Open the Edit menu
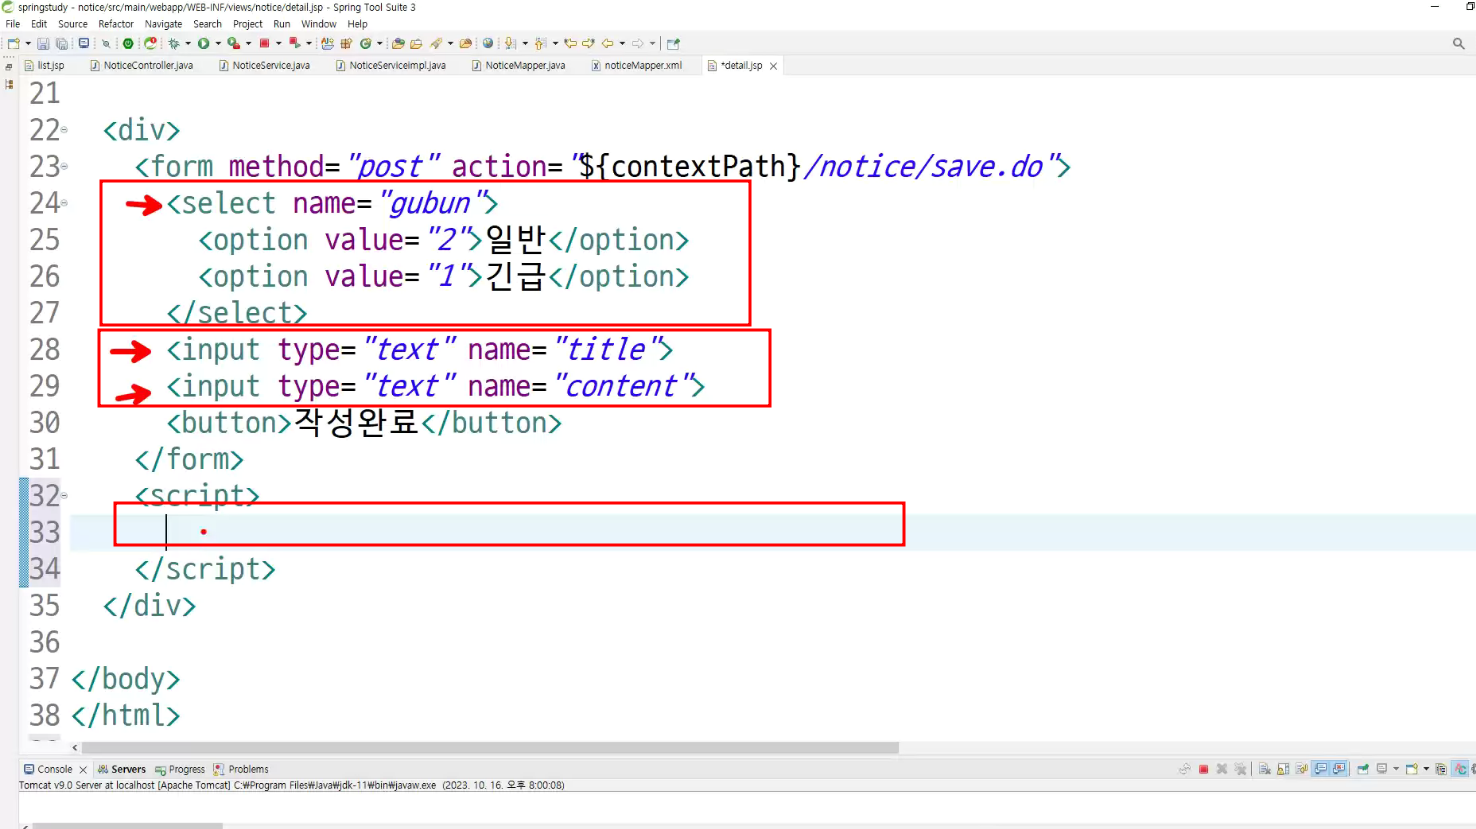The width and height of the screenshot is (1476, 829). 39,24
